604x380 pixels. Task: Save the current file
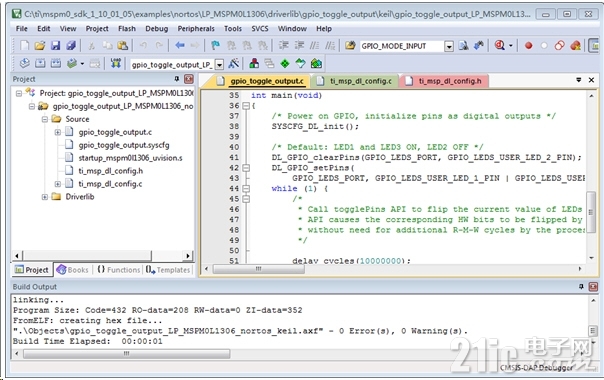tap(55, 45)
